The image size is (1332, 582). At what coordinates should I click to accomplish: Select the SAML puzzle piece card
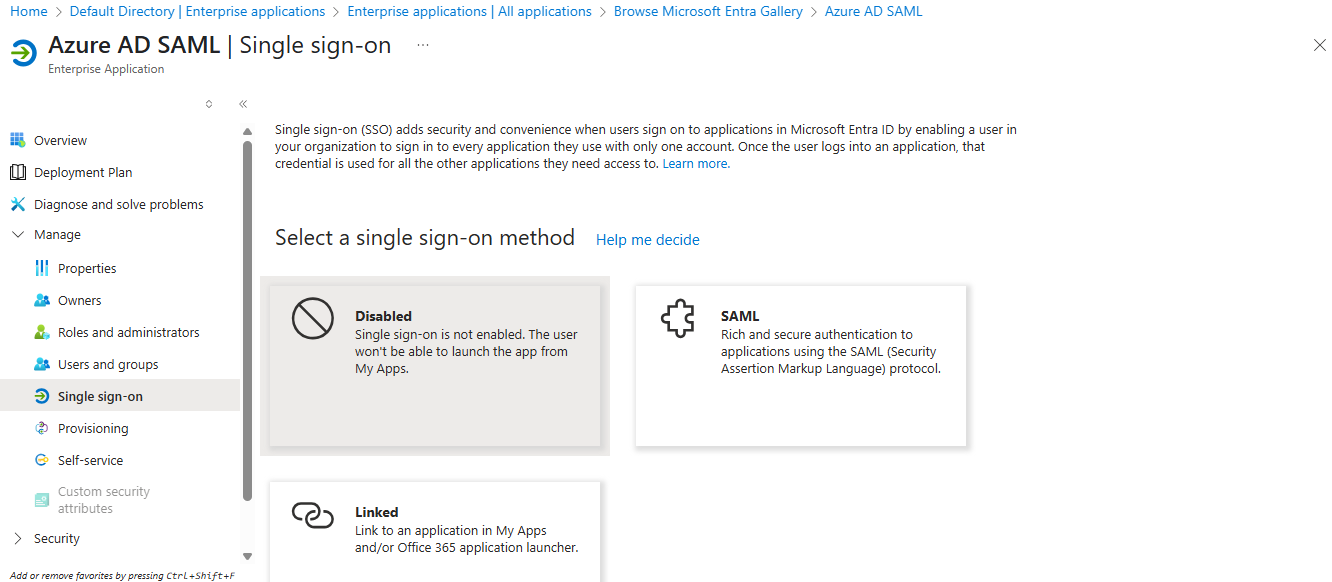point(800,365)
